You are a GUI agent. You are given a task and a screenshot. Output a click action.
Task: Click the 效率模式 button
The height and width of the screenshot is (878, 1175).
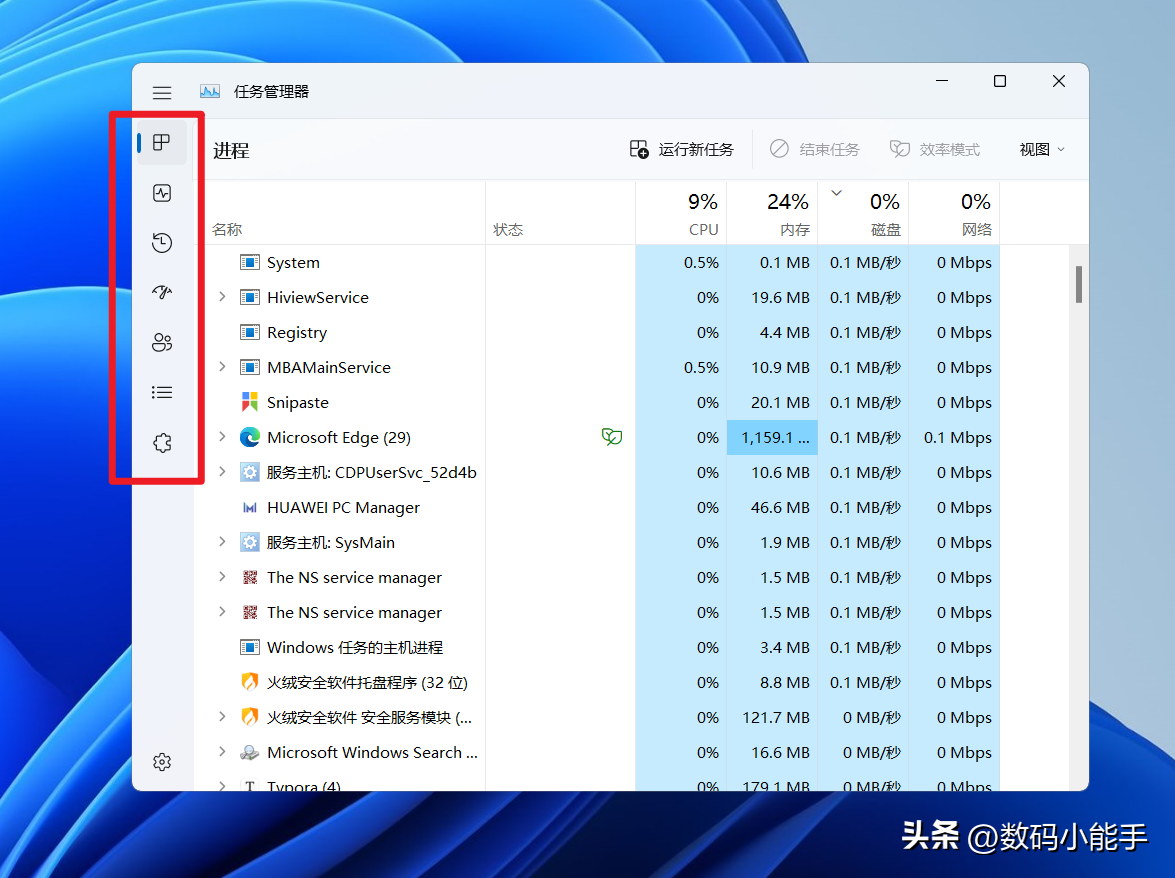(x=935, y=150)
